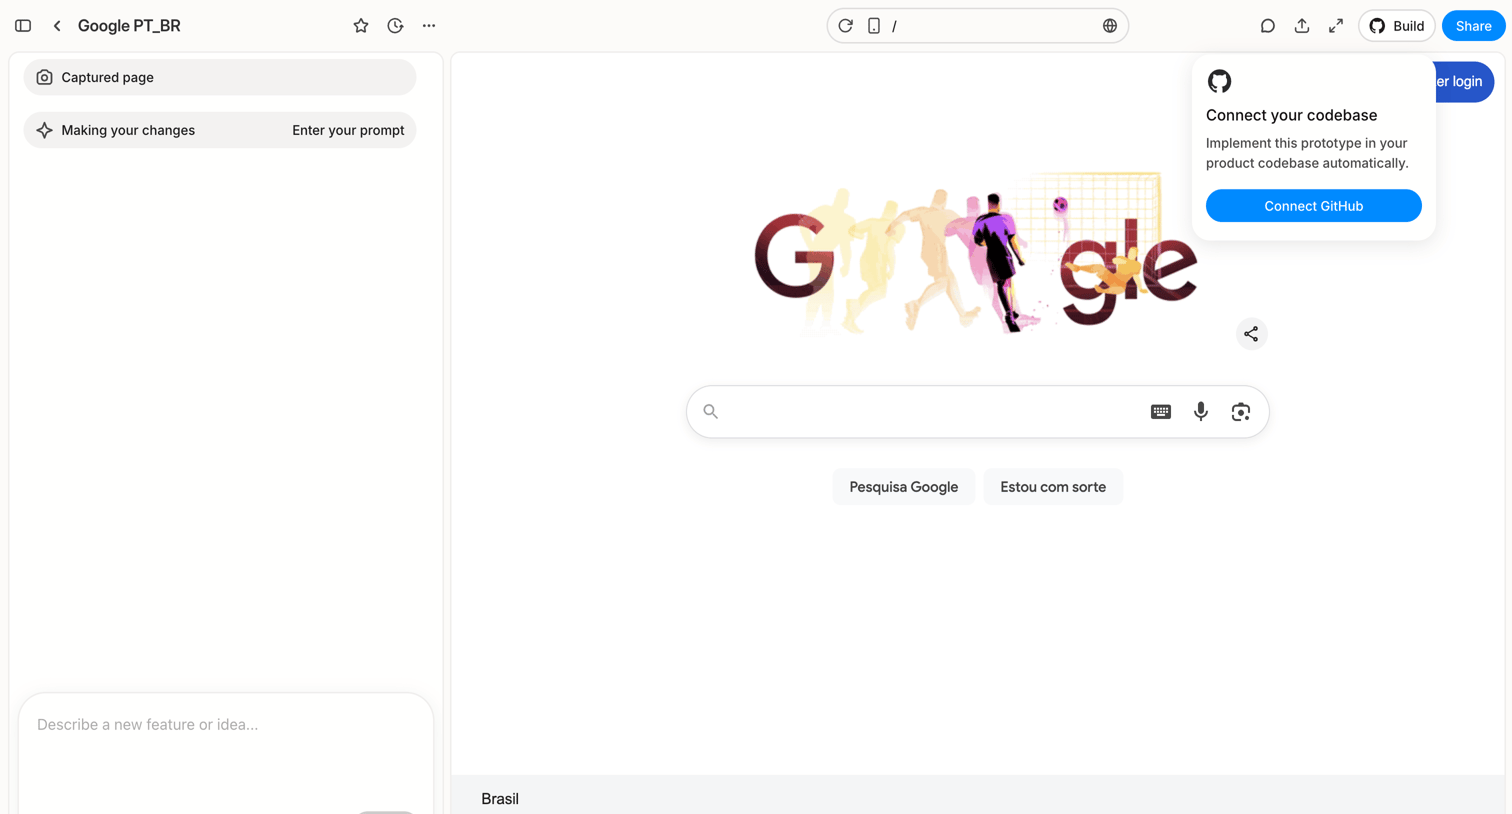The image size is (1512, 814).
Task: Open version history clock icon
Action: click(395, 26)
